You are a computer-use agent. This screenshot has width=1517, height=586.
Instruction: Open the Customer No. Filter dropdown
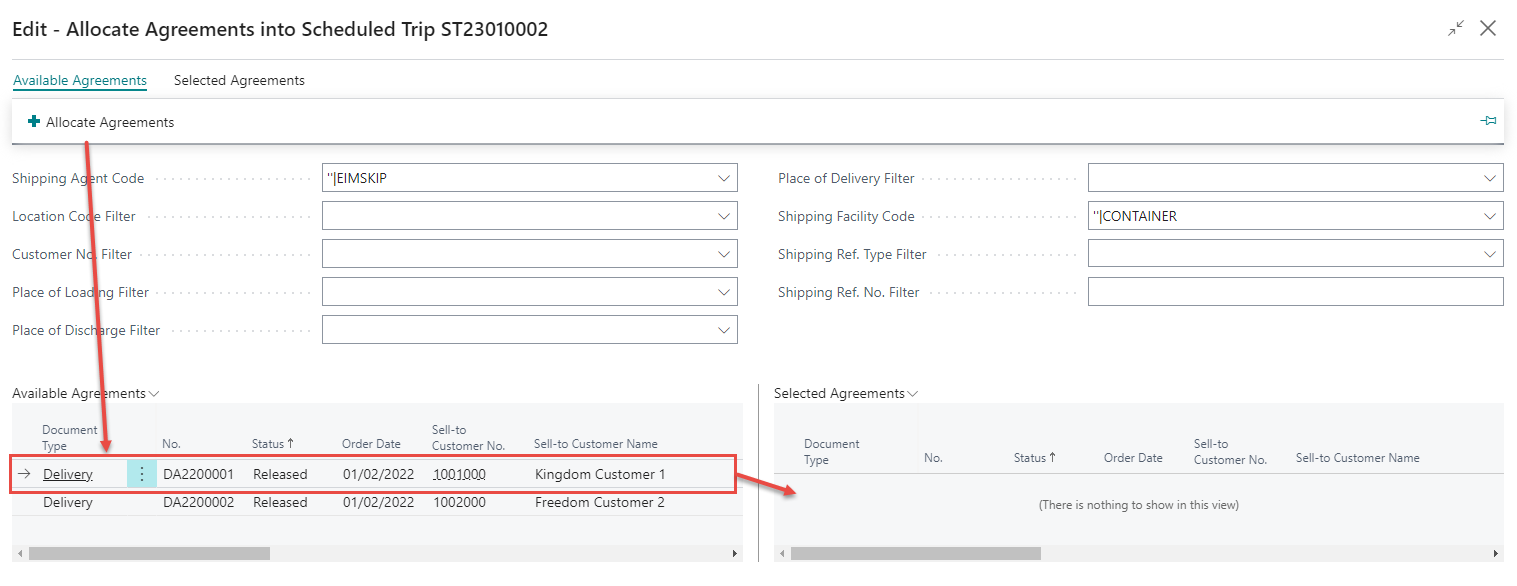[x=724, y=254]
